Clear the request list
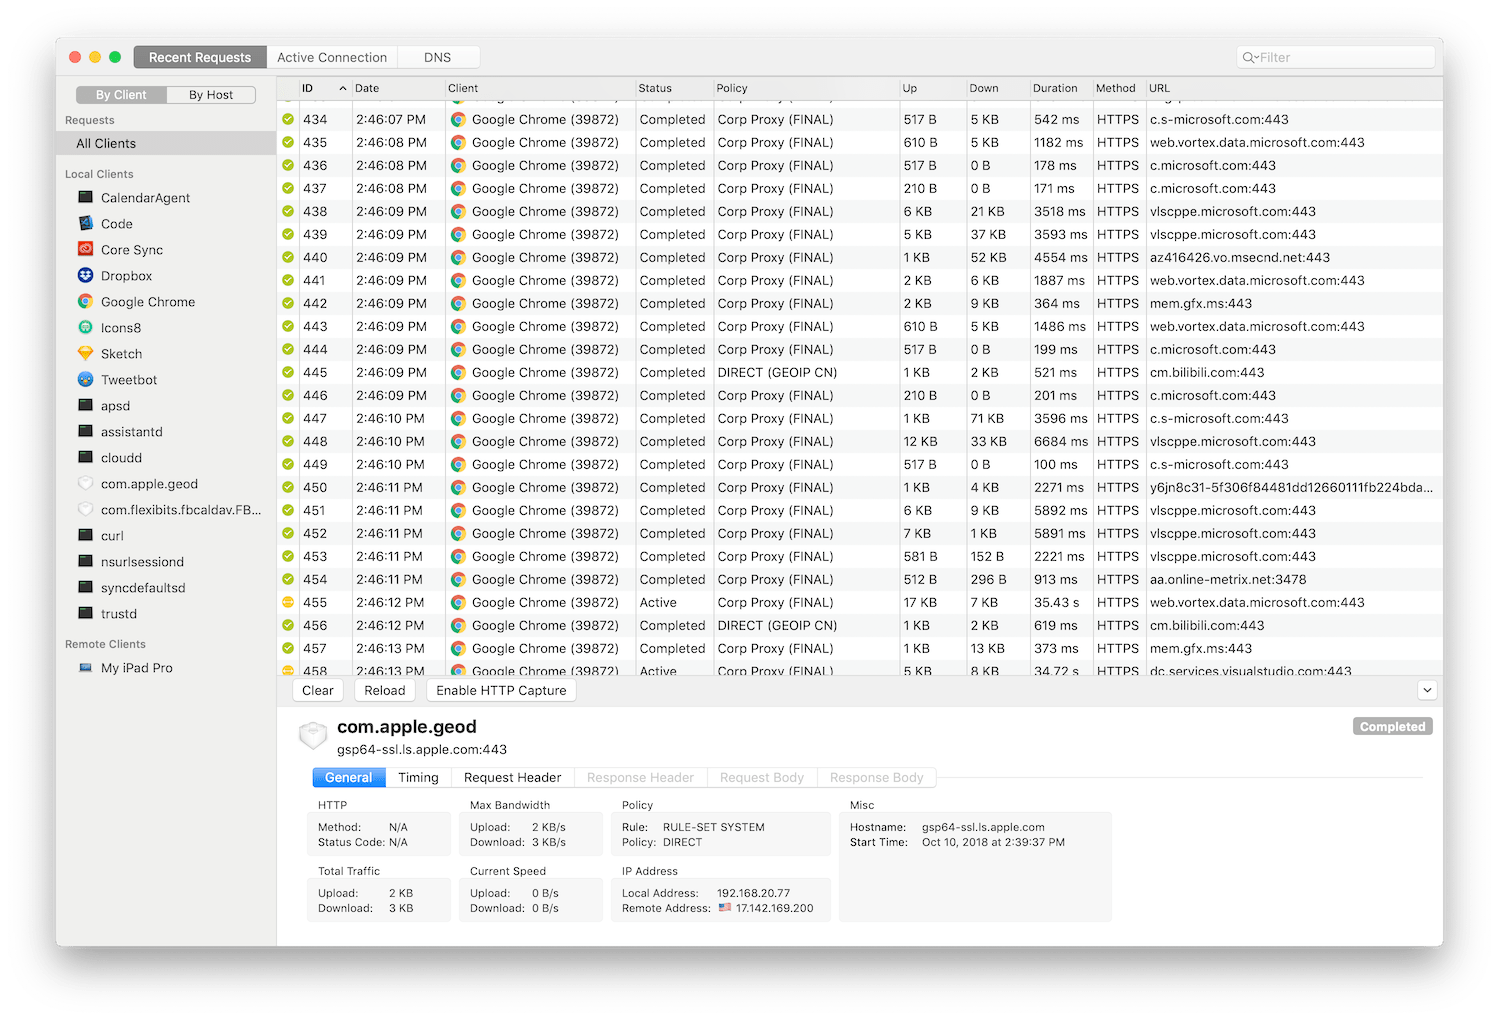 [317, 690]
